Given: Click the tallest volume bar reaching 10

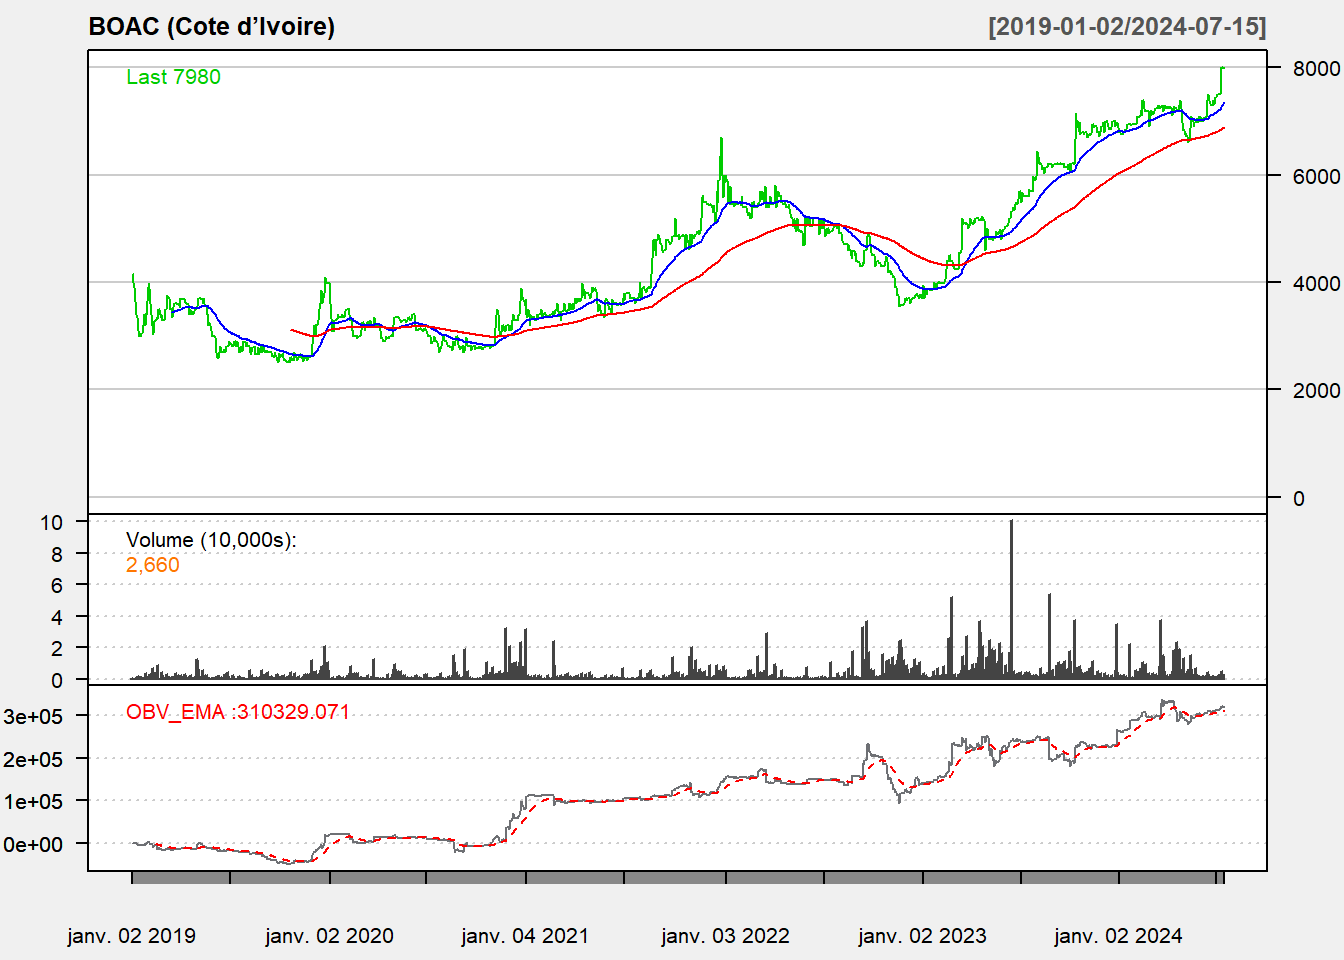Looking at the screenshot, I should pos(1011,600).
